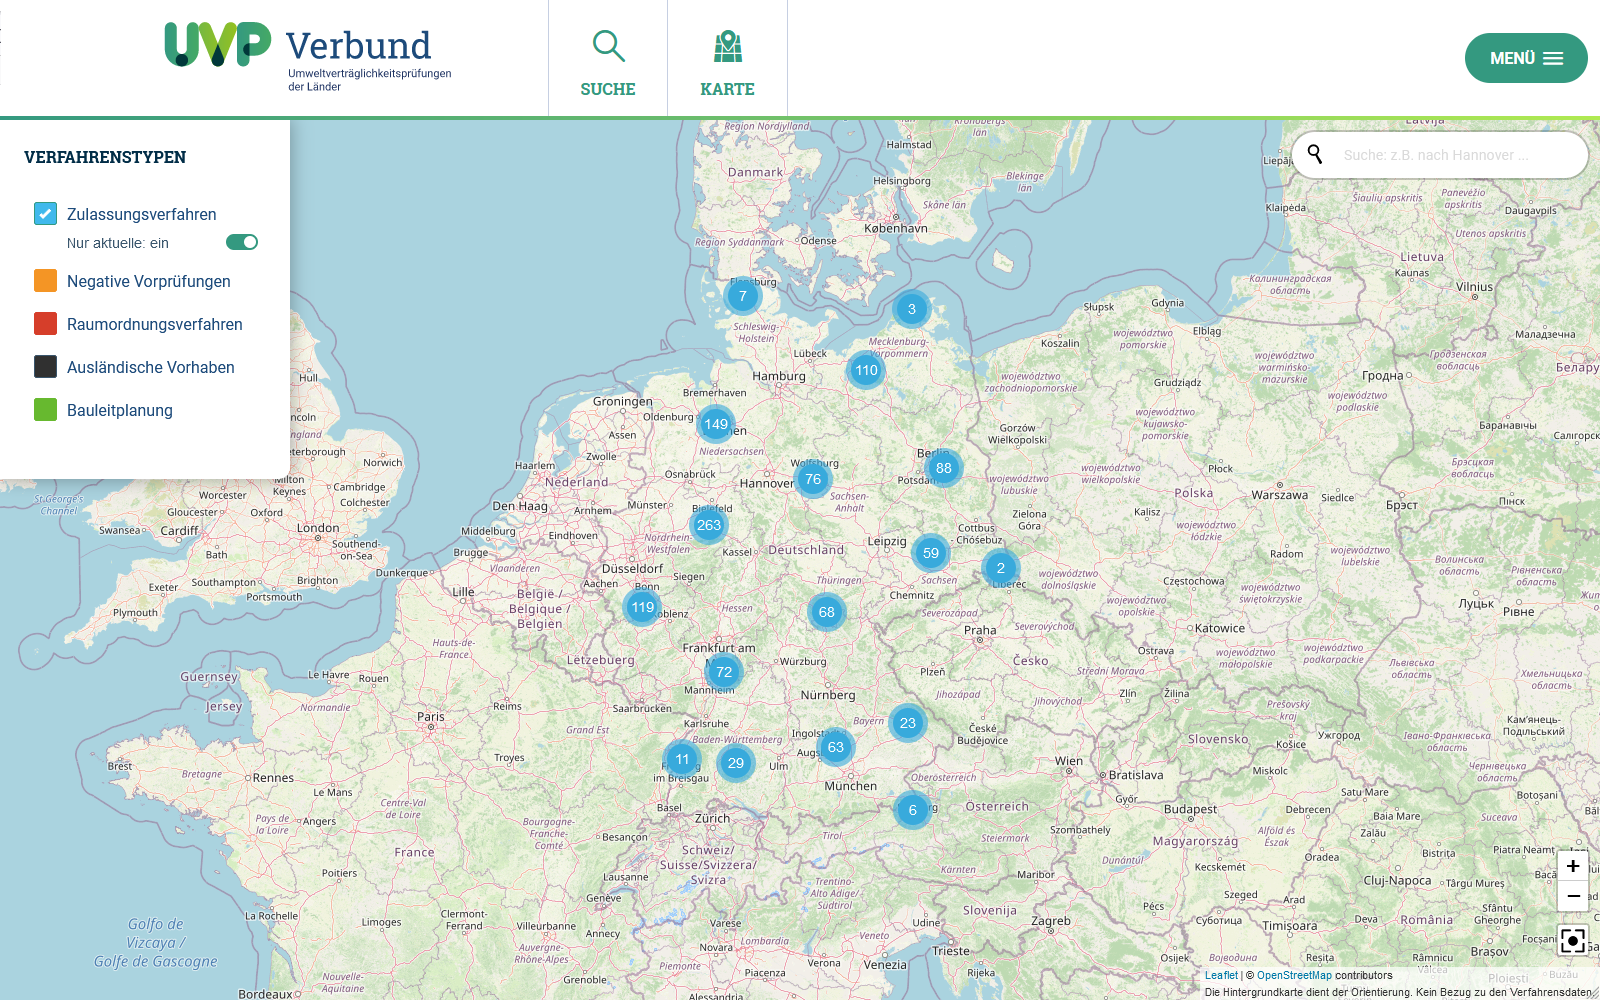
Task: Open the OpenStreetMap attribution link
Action: coord(1294,975)
